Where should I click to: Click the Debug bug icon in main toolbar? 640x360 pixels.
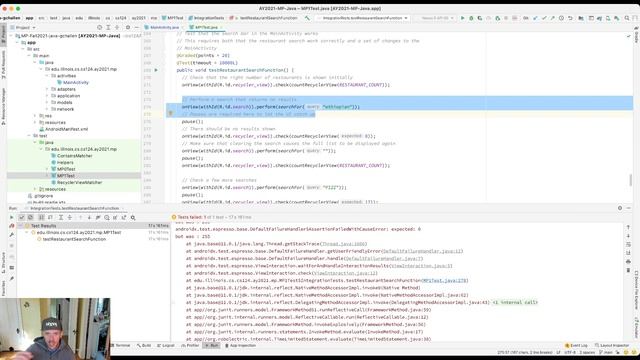(471, 18)
